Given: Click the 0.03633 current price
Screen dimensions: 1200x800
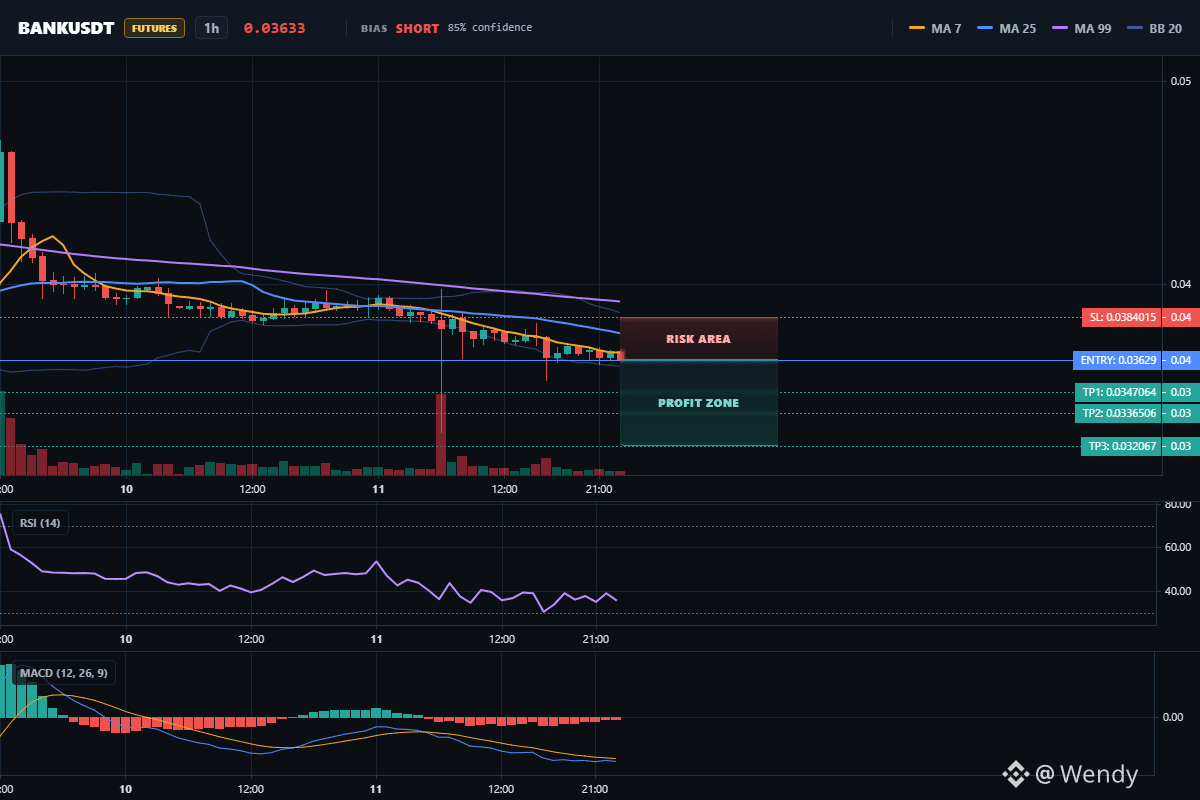Looking at the screenshot, I should [274, 28].
